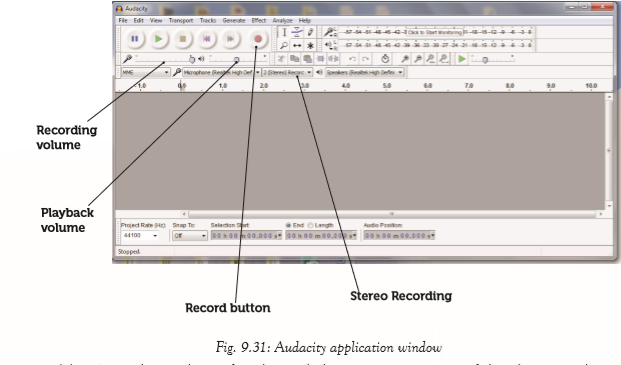Click the Zoom In magnifier icon
621x365 pixels.
[405, 59]
